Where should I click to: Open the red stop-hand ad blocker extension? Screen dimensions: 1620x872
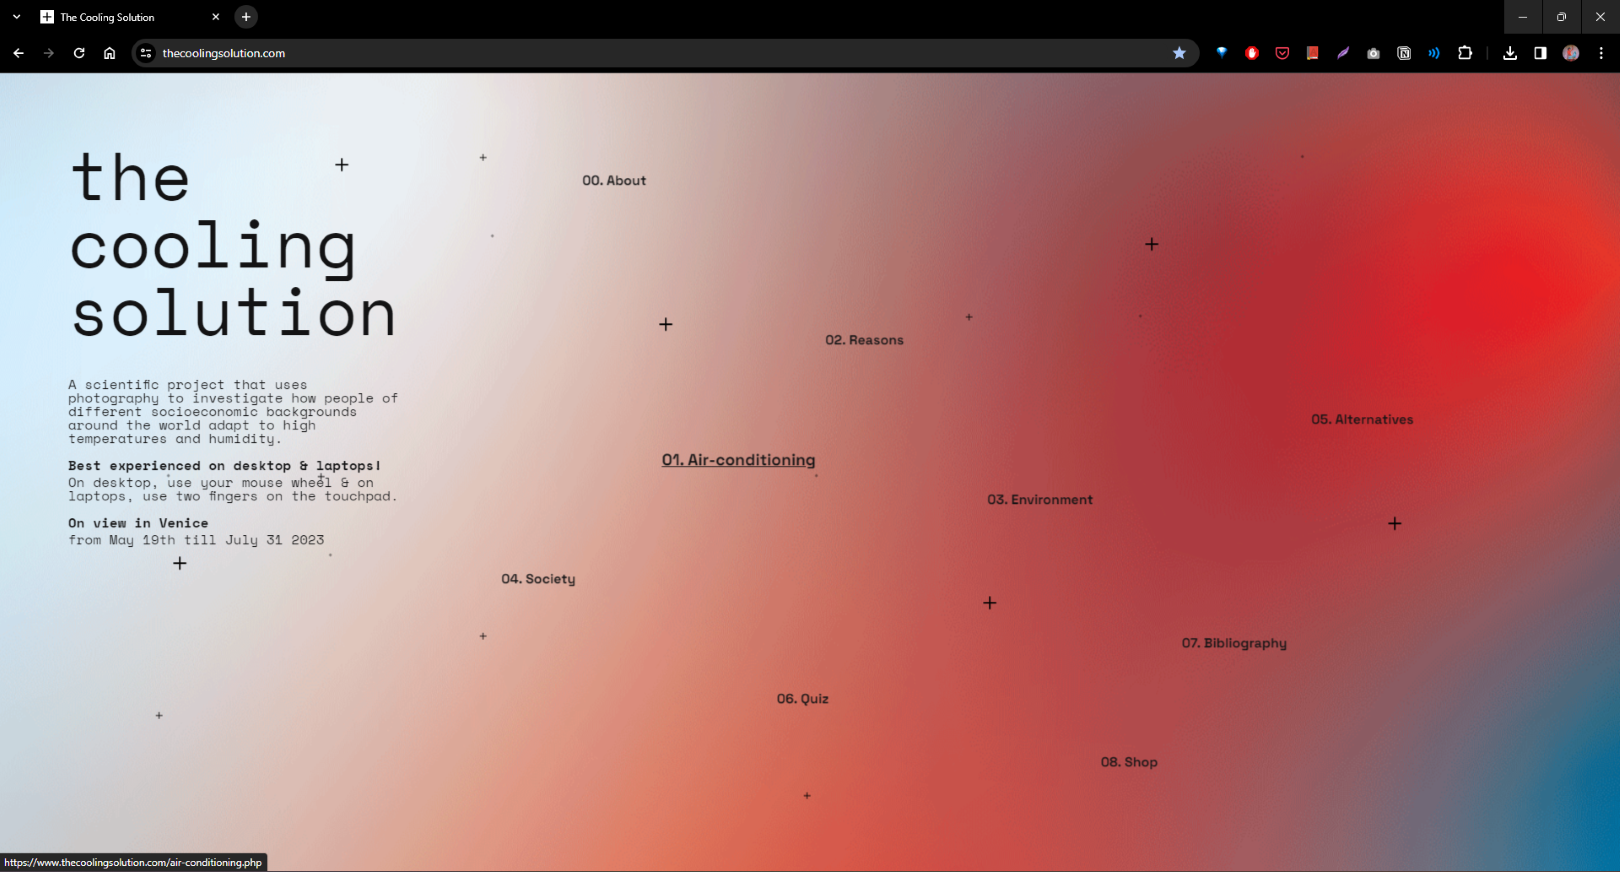[1251, 53]
